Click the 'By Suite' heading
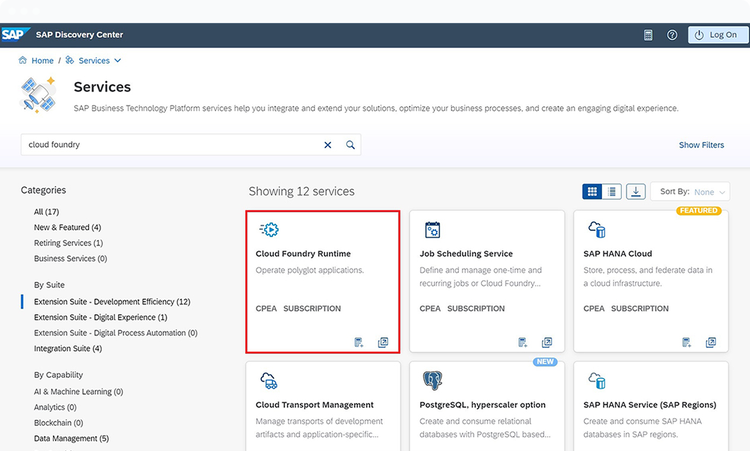The image size is (750, 451). click(49, 285)
